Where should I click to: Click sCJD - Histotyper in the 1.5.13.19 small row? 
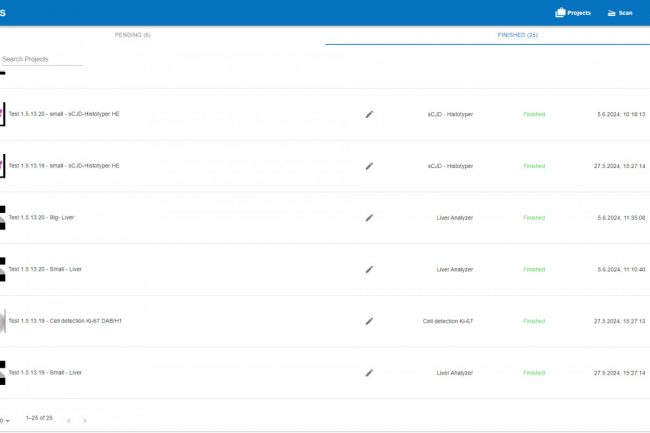(x=450, y=166)
